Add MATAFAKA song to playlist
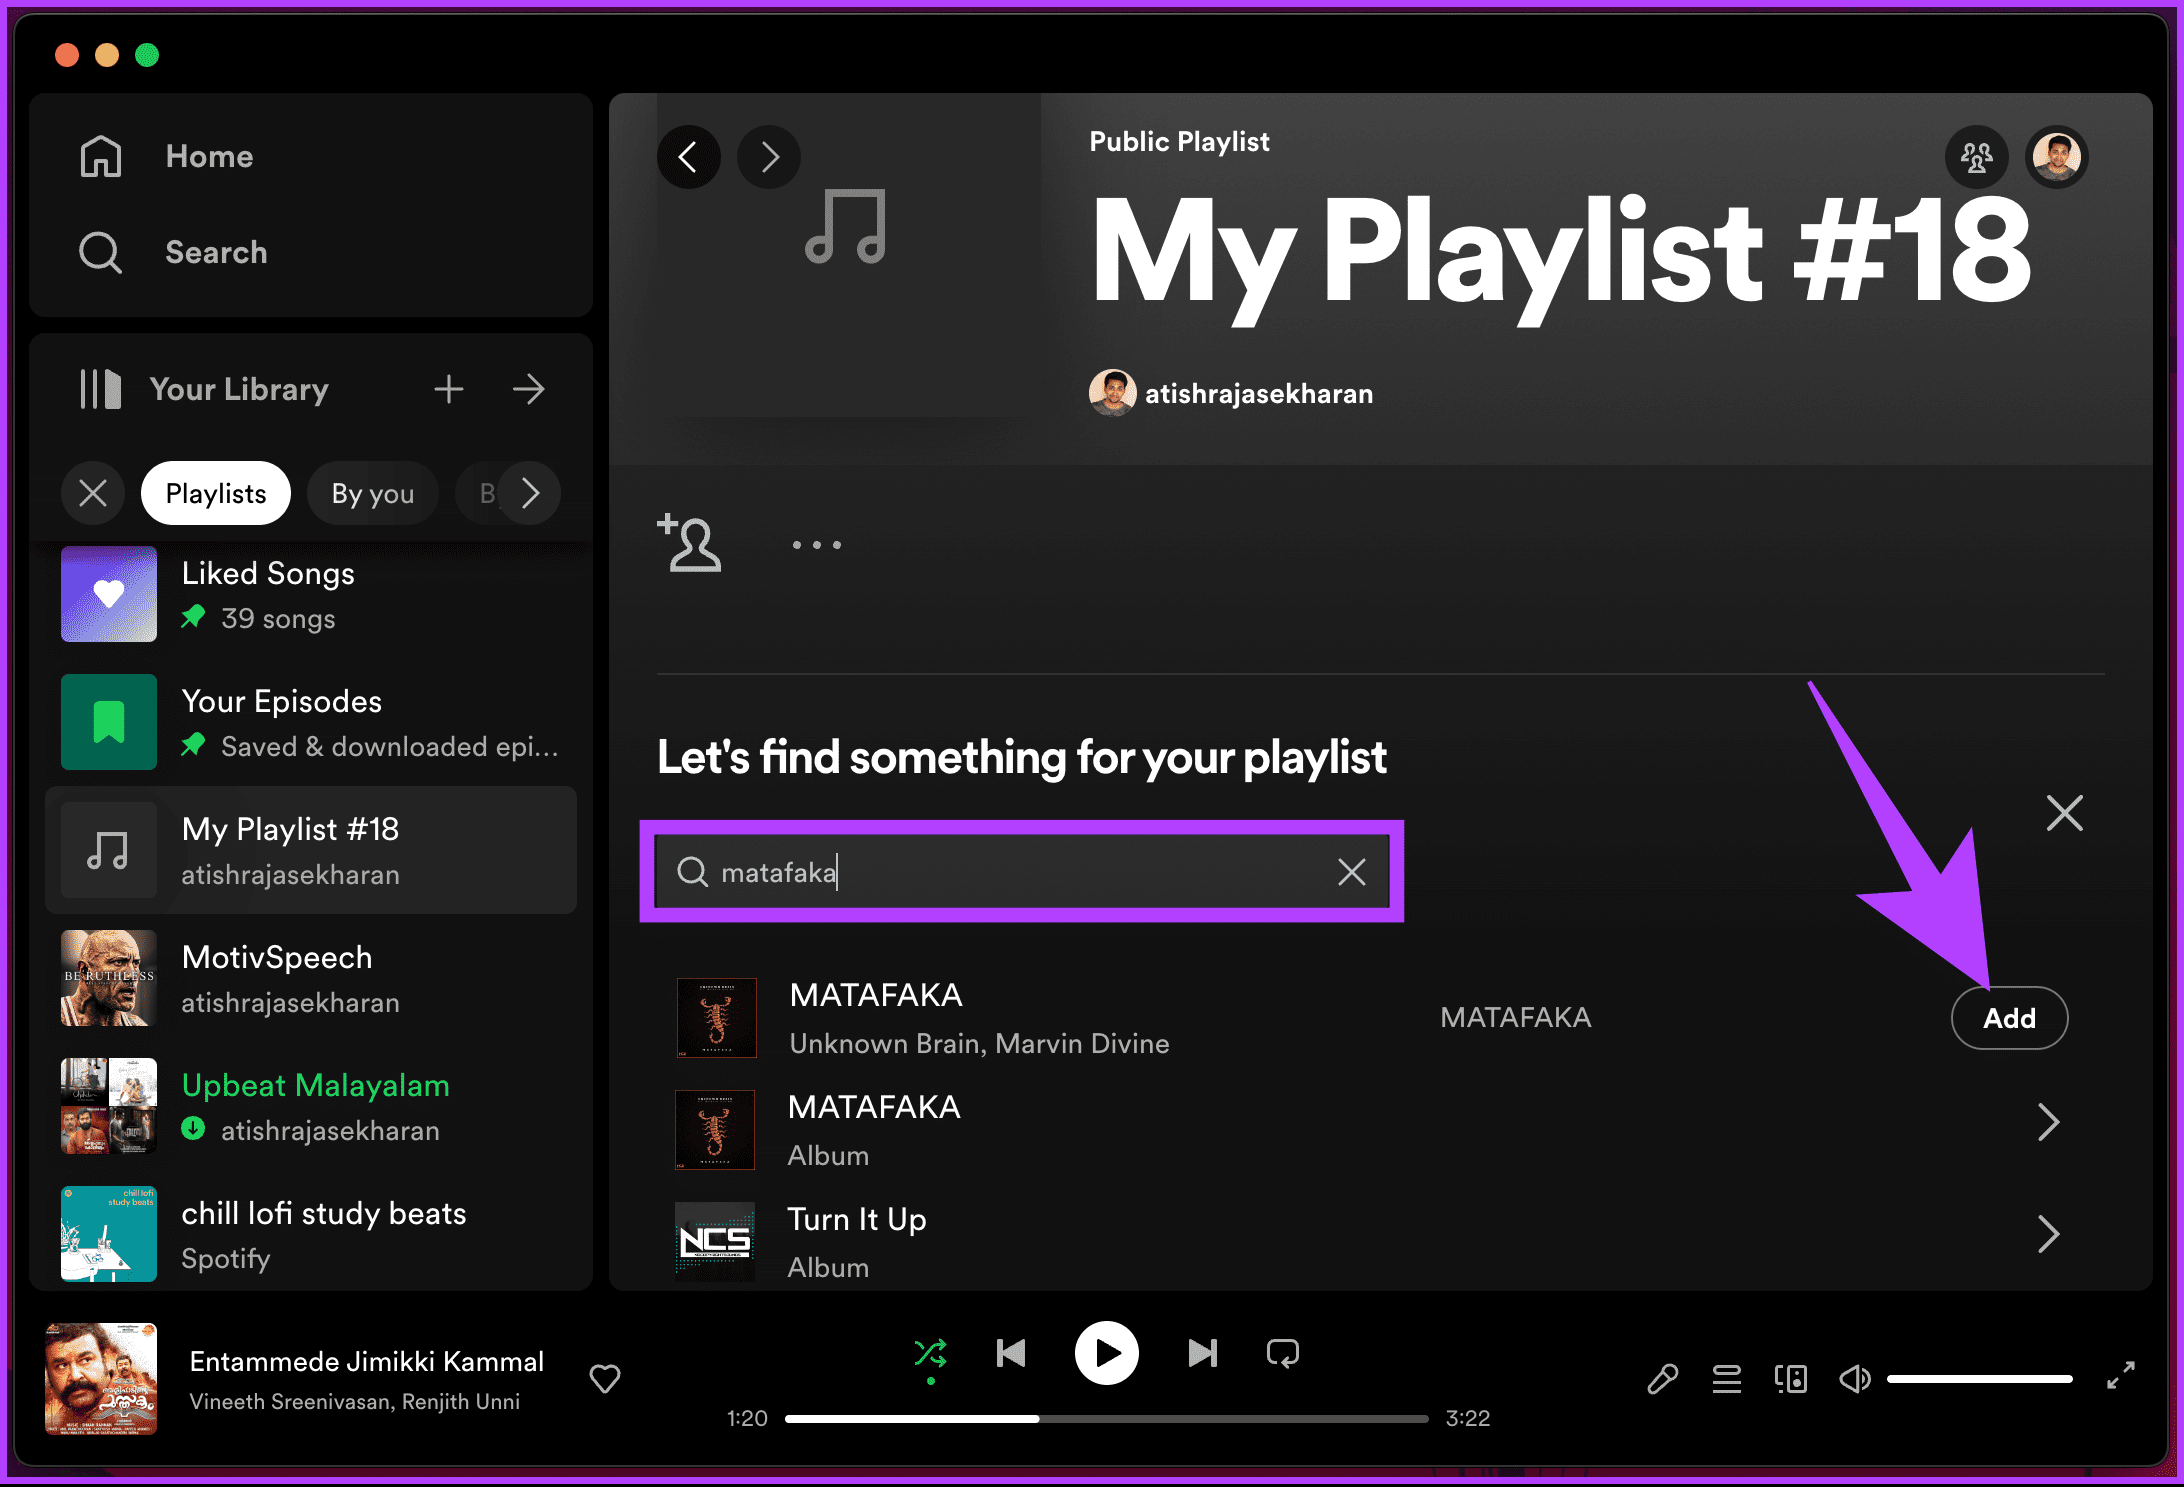The image size is (2184, 1487). pyautogui.click(x=2009, y=1018)
